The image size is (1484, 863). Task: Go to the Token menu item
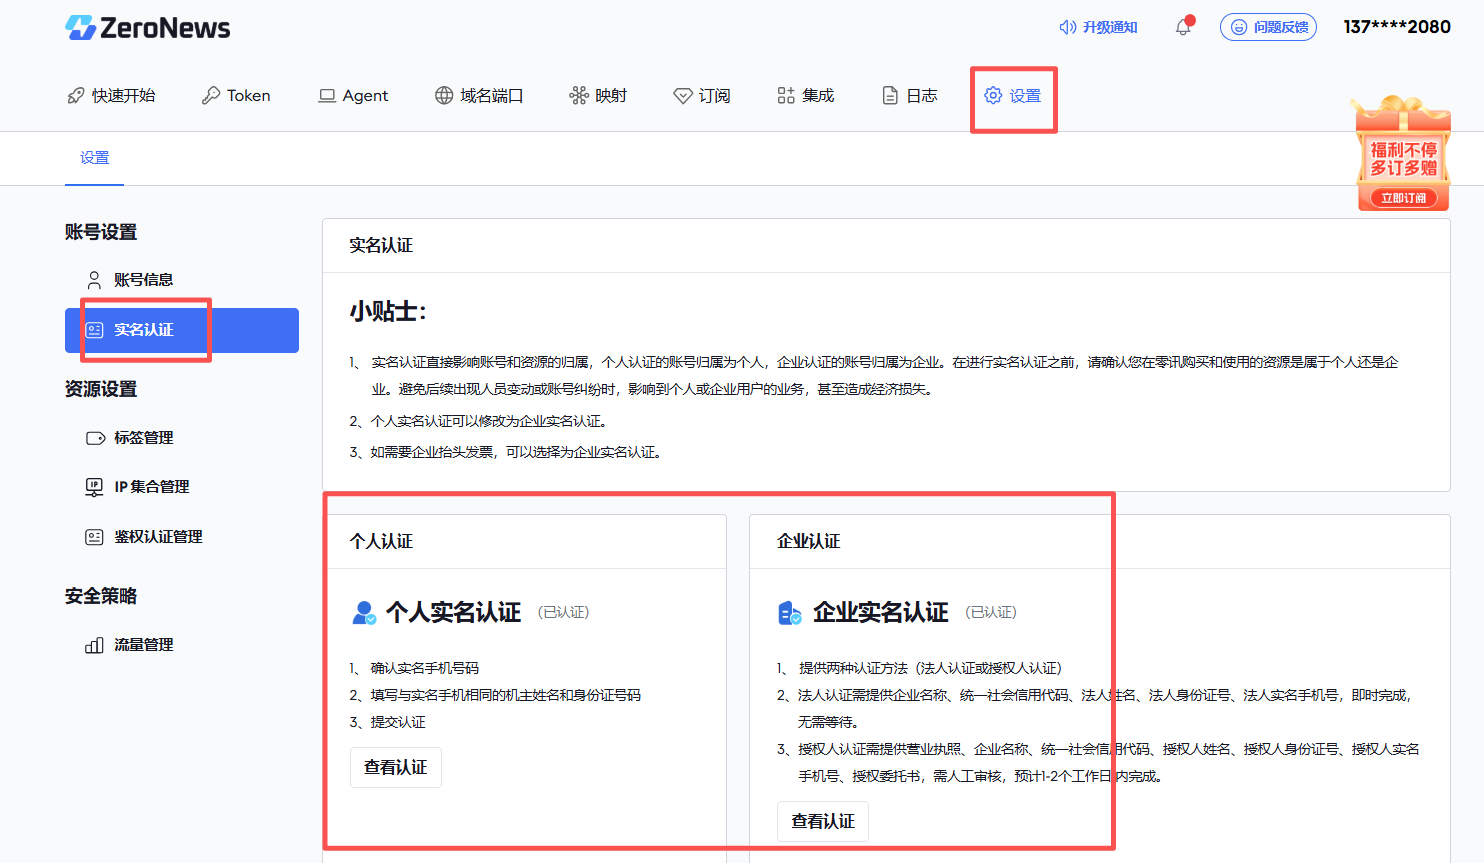click(236, 96)
